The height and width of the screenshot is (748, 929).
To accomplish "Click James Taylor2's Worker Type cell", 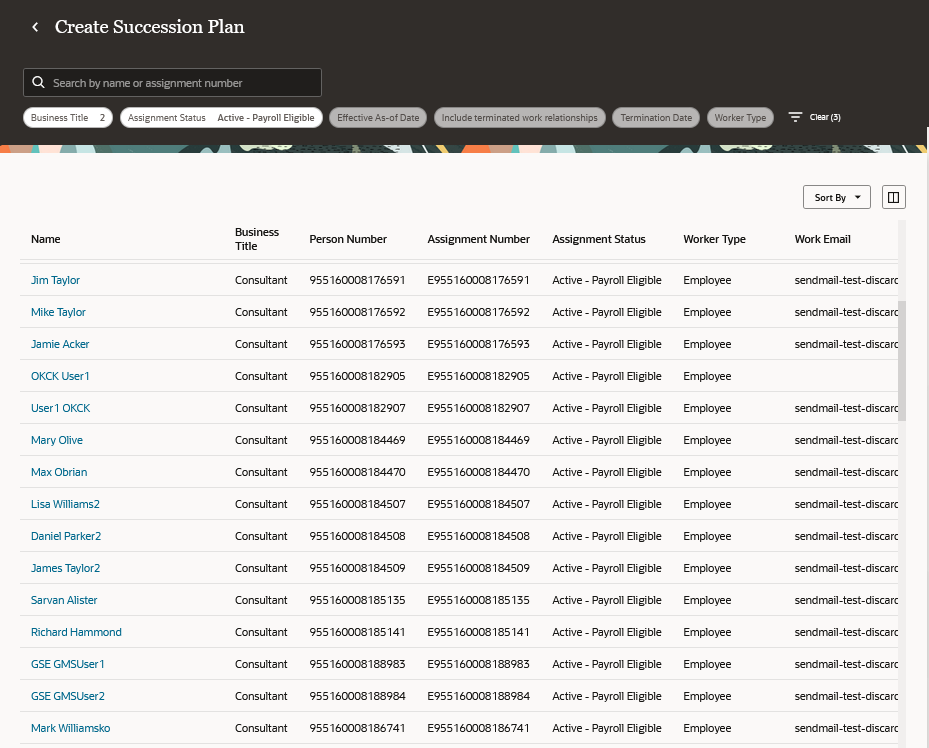I will (x=707, y=568).
